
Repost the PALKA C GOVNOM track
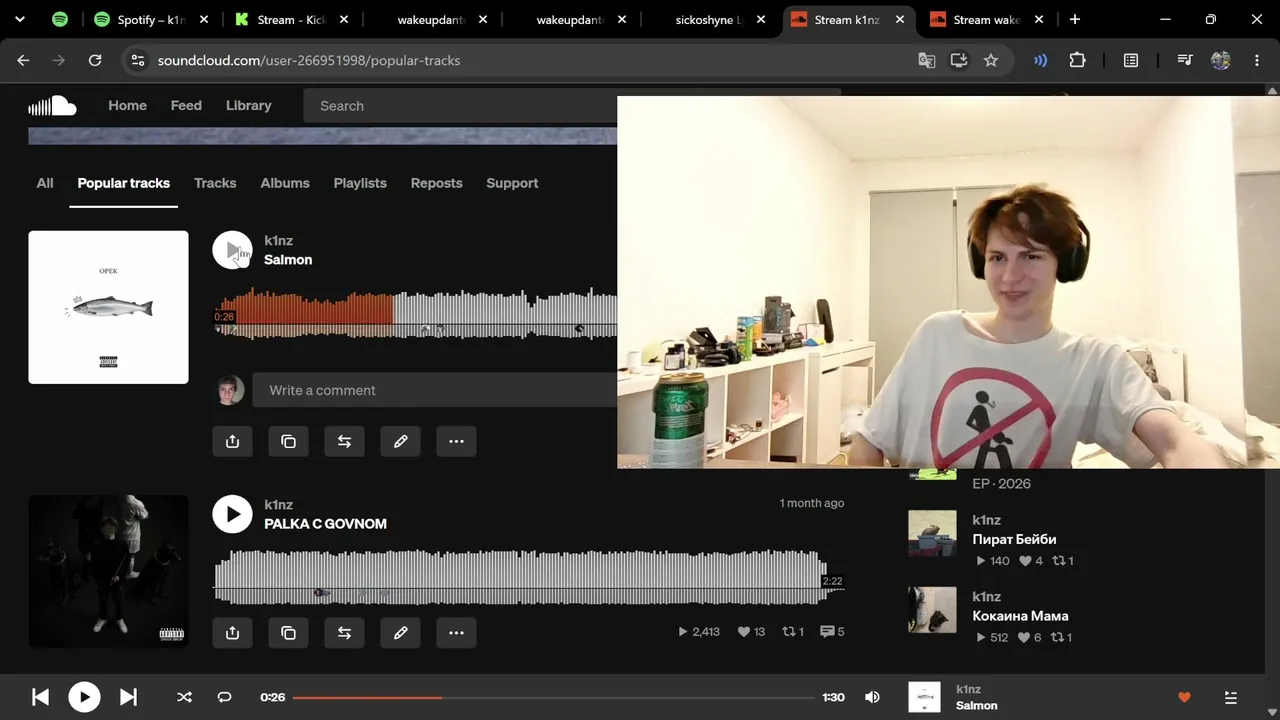pos(345,632)
